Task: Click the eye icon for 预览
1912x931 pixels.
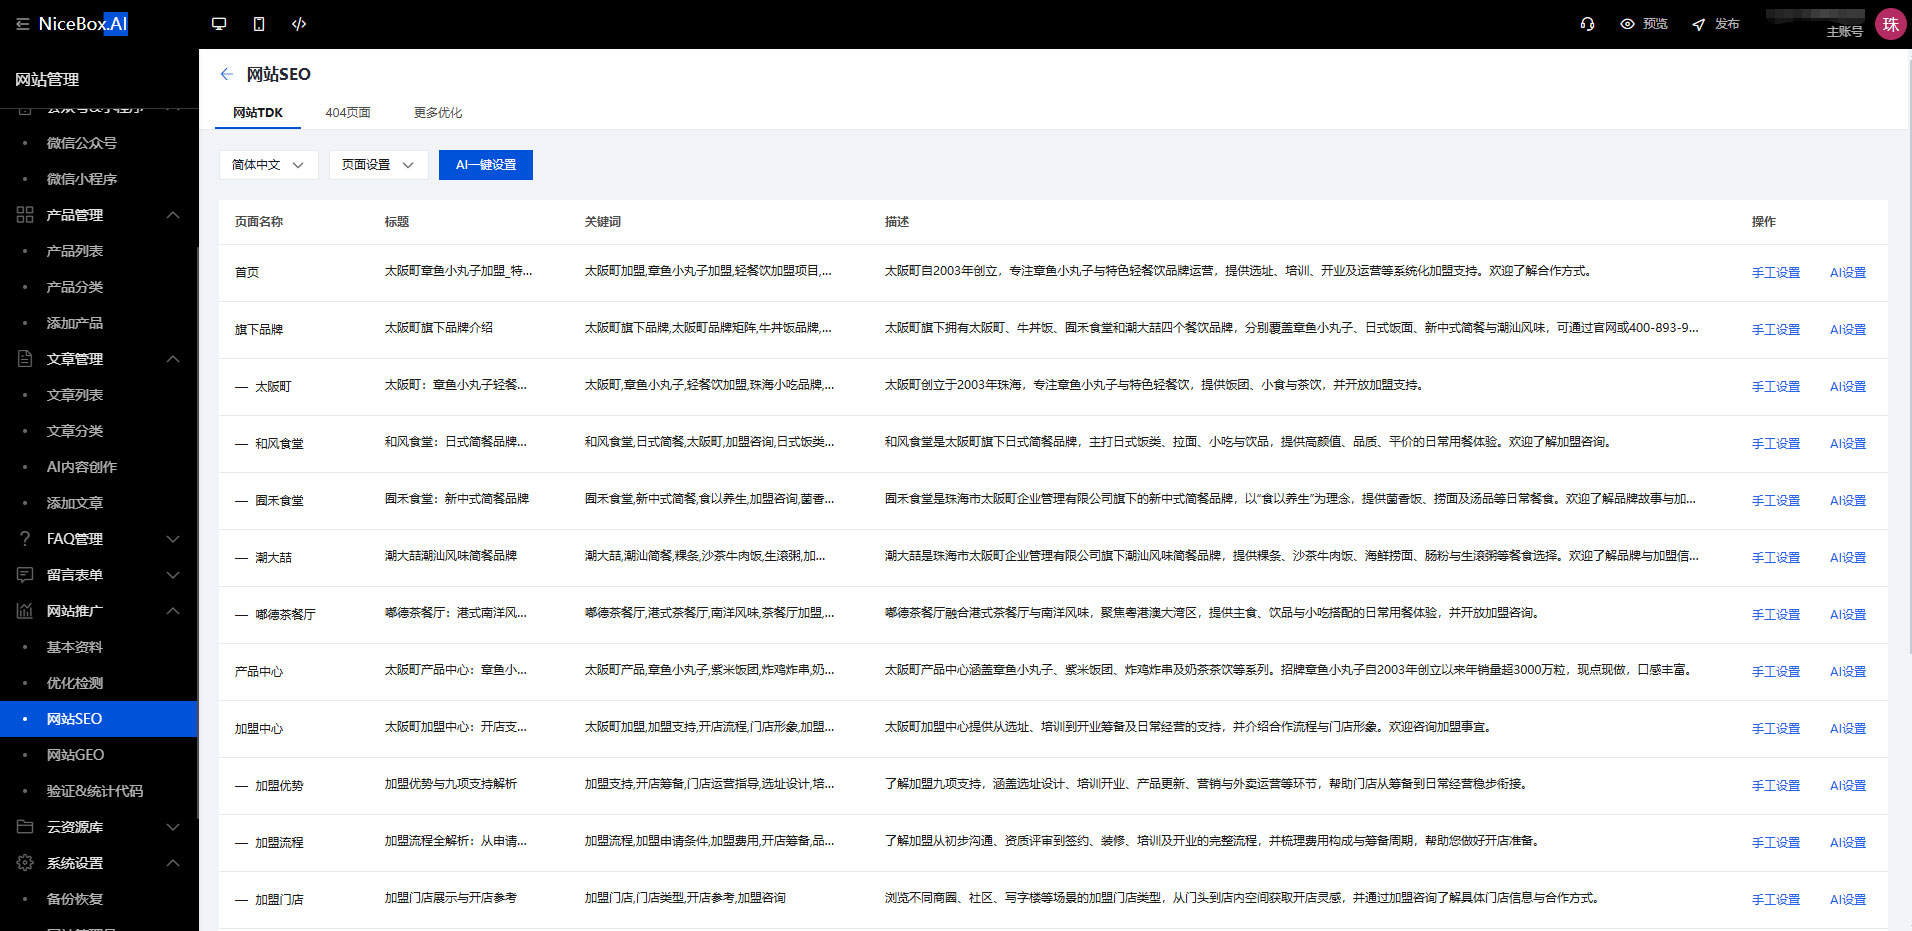Action: (1627, 24)
